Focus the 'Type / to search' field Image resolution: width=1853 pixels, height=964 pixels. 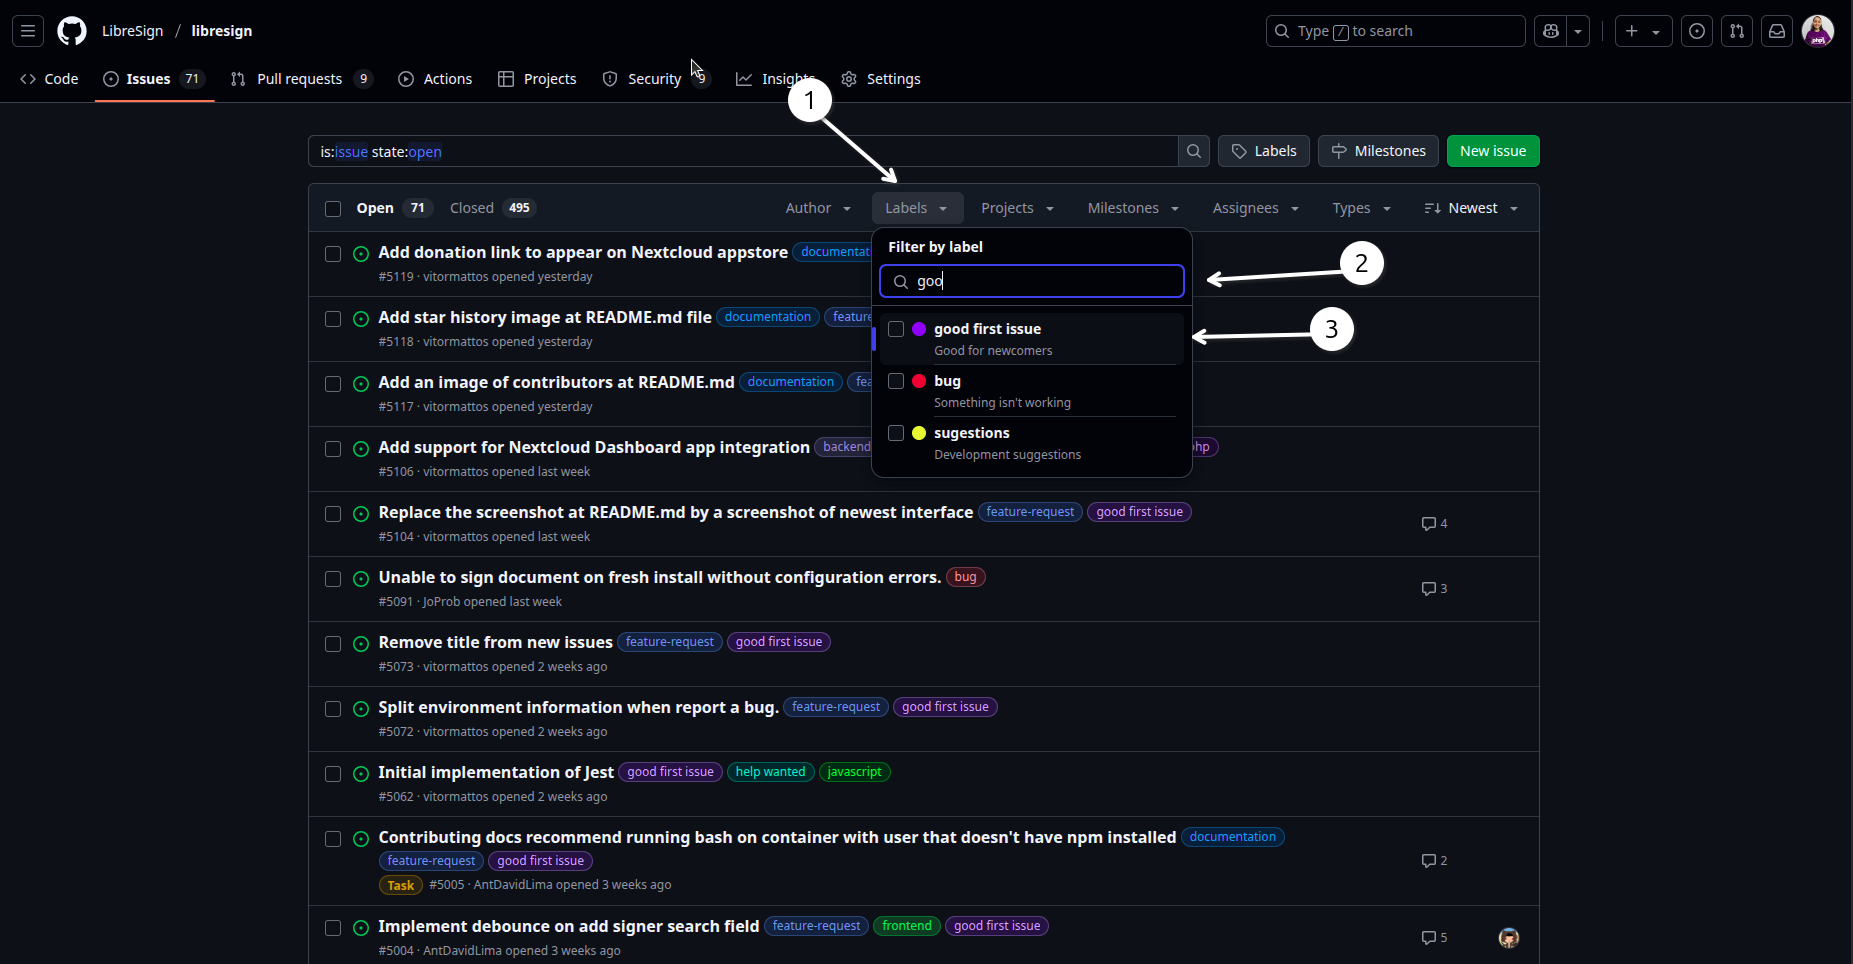(1395, 31)
